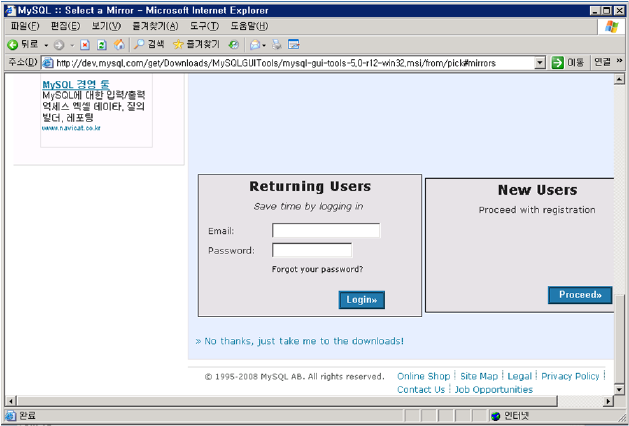Click the Internet zone globe in status bar

tap(496, 416)
